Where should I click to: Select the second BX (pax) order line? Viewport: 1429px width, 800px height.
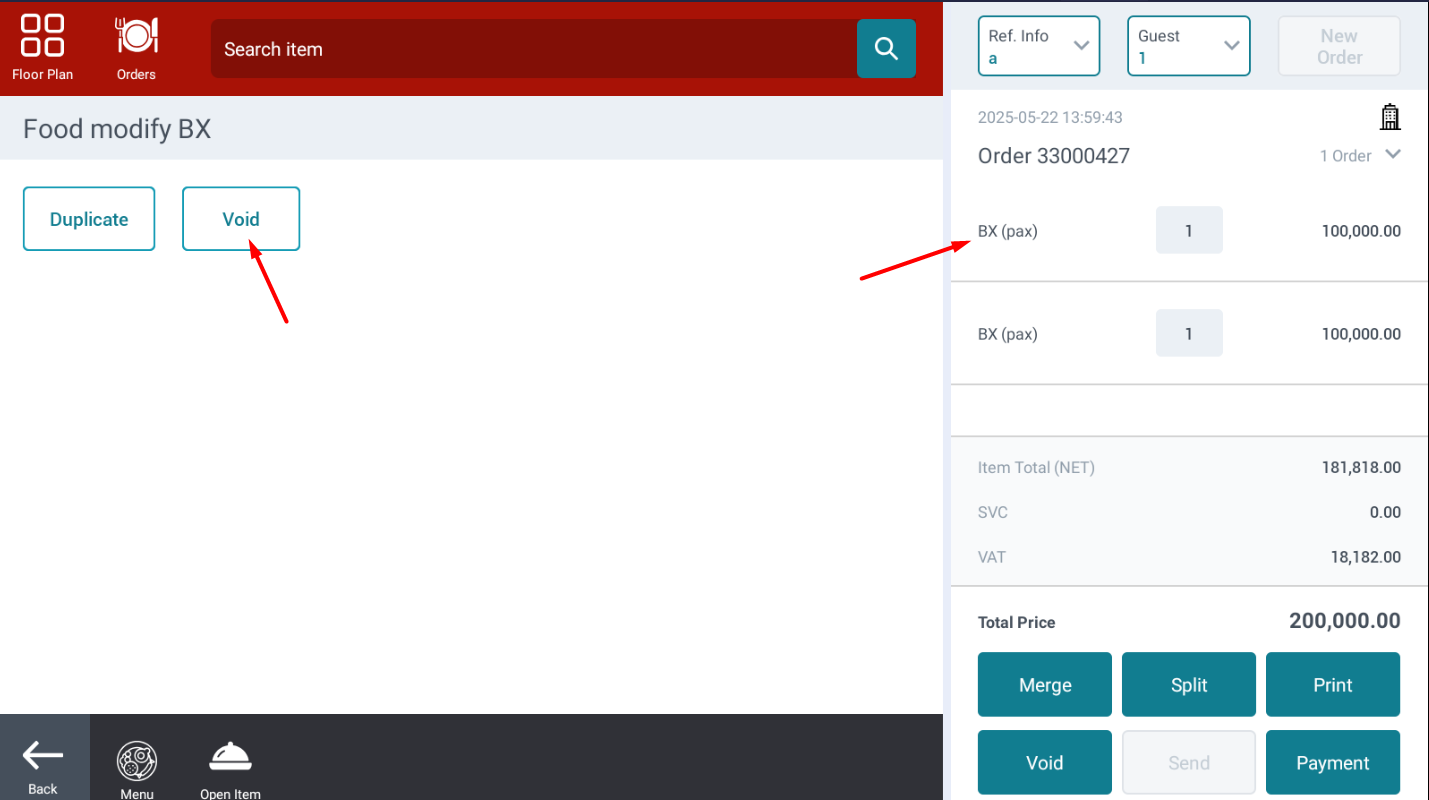(x=1189, y=334)
